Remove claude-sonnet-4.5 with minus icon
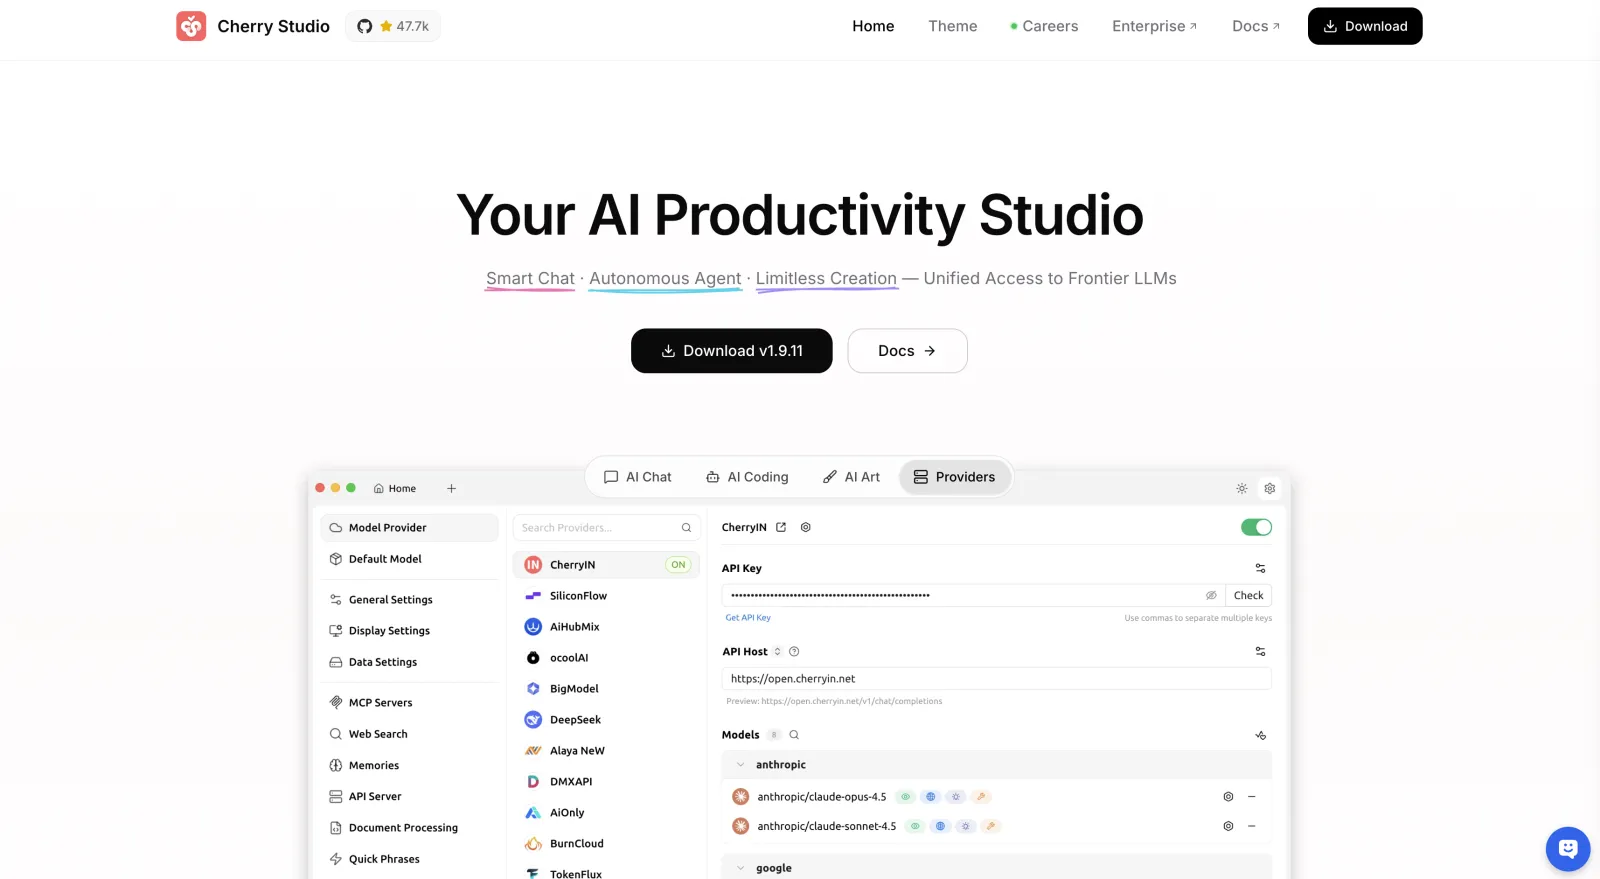Image resolution: width=1600 pixels, height=879 pixels. (x=1251, y=826)
